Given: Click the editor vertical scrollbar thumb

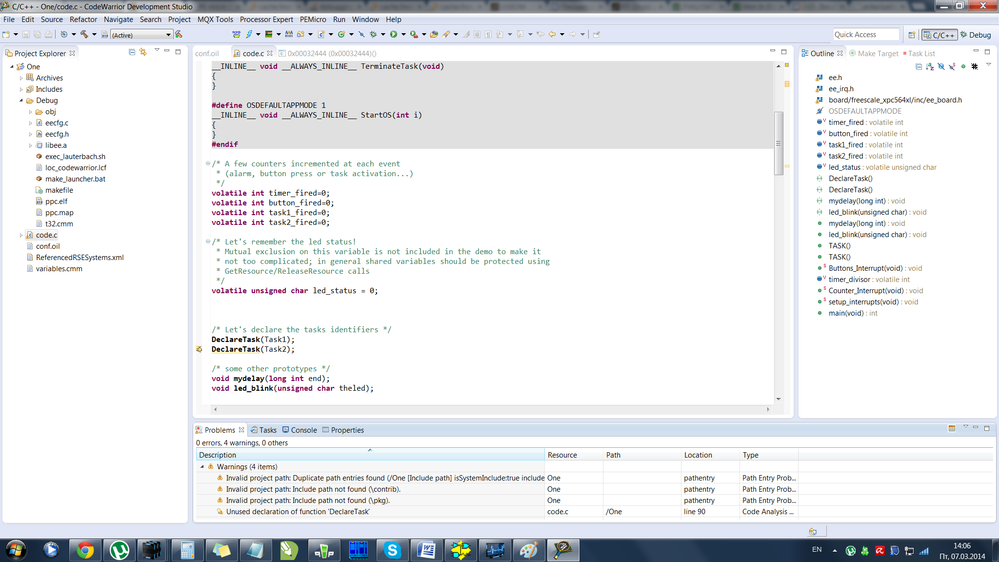Looking at the screenshot, I should coord(778,143).
